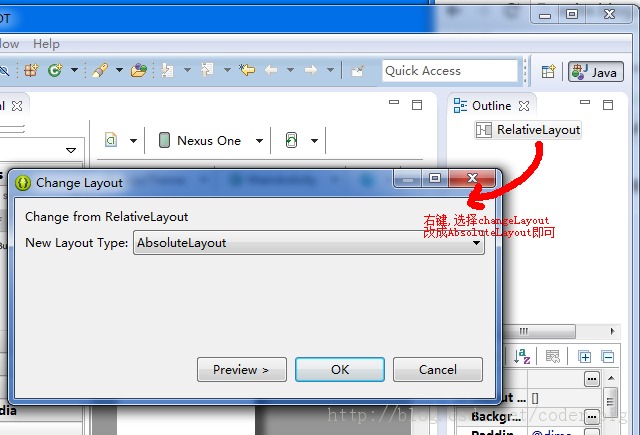Viewport: 640px width, 435px height.
Task: Close the Outline view tab
Action: [x=524, y=107]
